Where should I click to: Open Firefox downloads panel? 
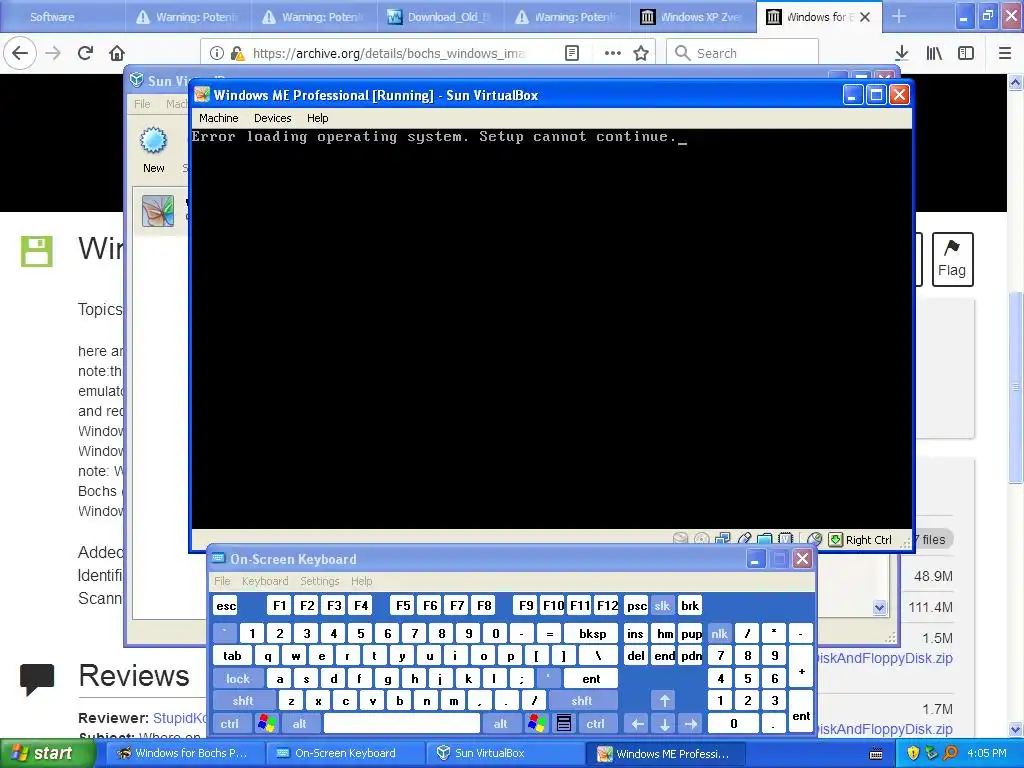pyautogui.click(x=902, y=53)
